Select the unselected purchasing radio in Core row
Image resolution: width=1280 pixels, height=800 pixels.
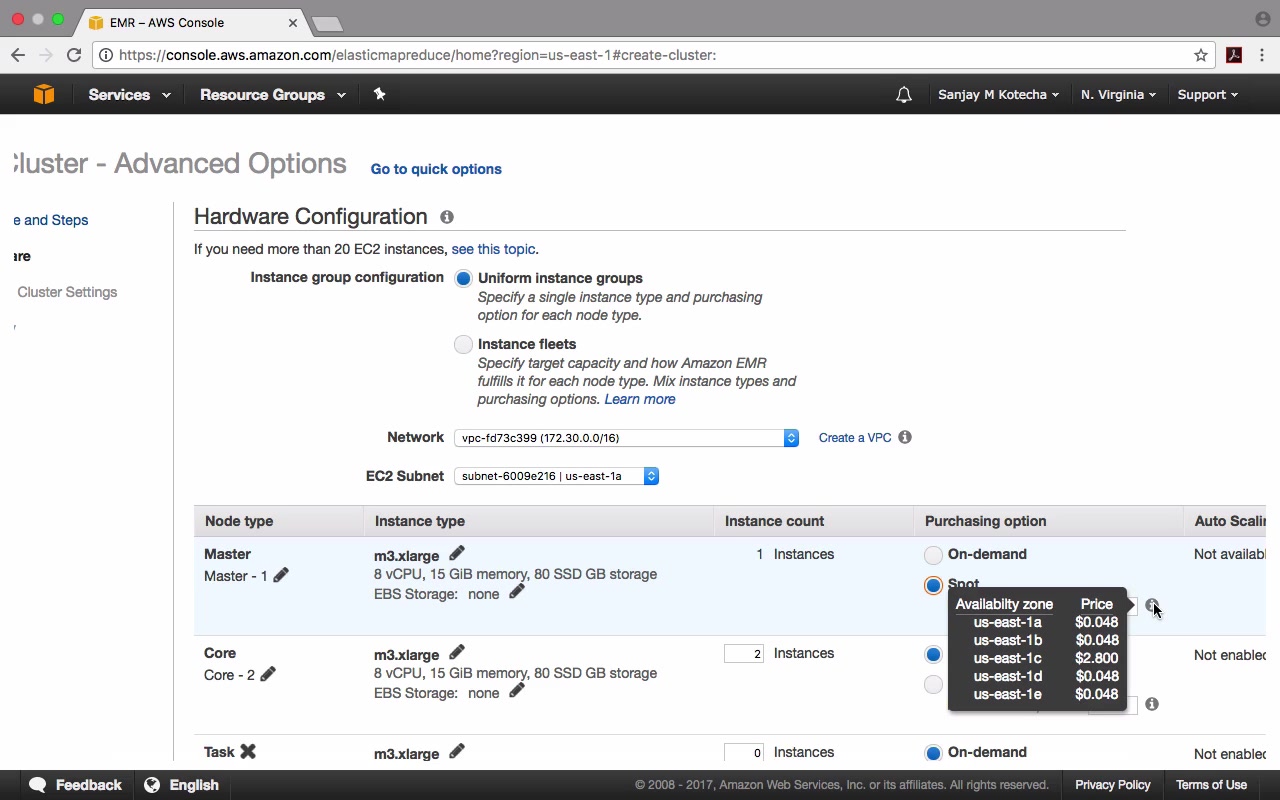(933, 684)
